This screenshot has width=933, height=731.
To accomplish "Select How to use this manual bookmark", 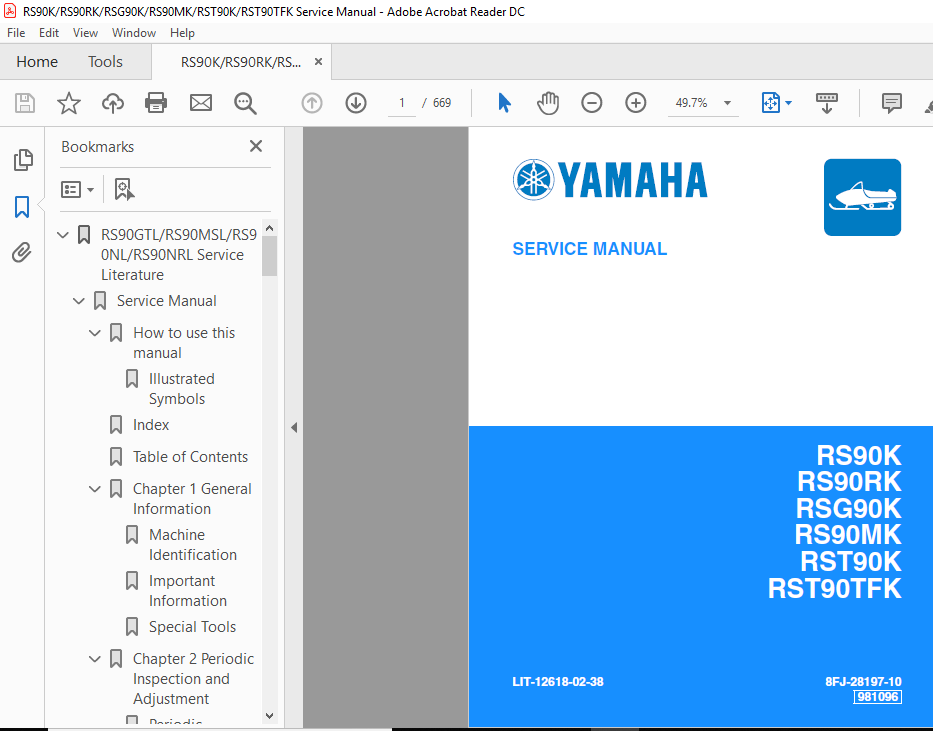I will 184,343.
